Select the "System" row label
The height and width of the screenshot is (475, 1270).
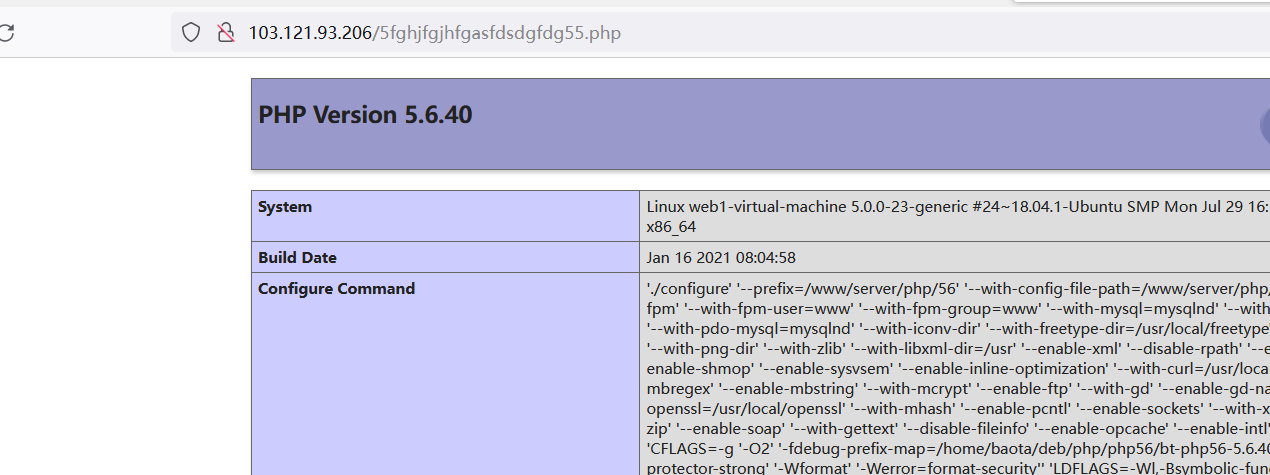click(285, 207)
